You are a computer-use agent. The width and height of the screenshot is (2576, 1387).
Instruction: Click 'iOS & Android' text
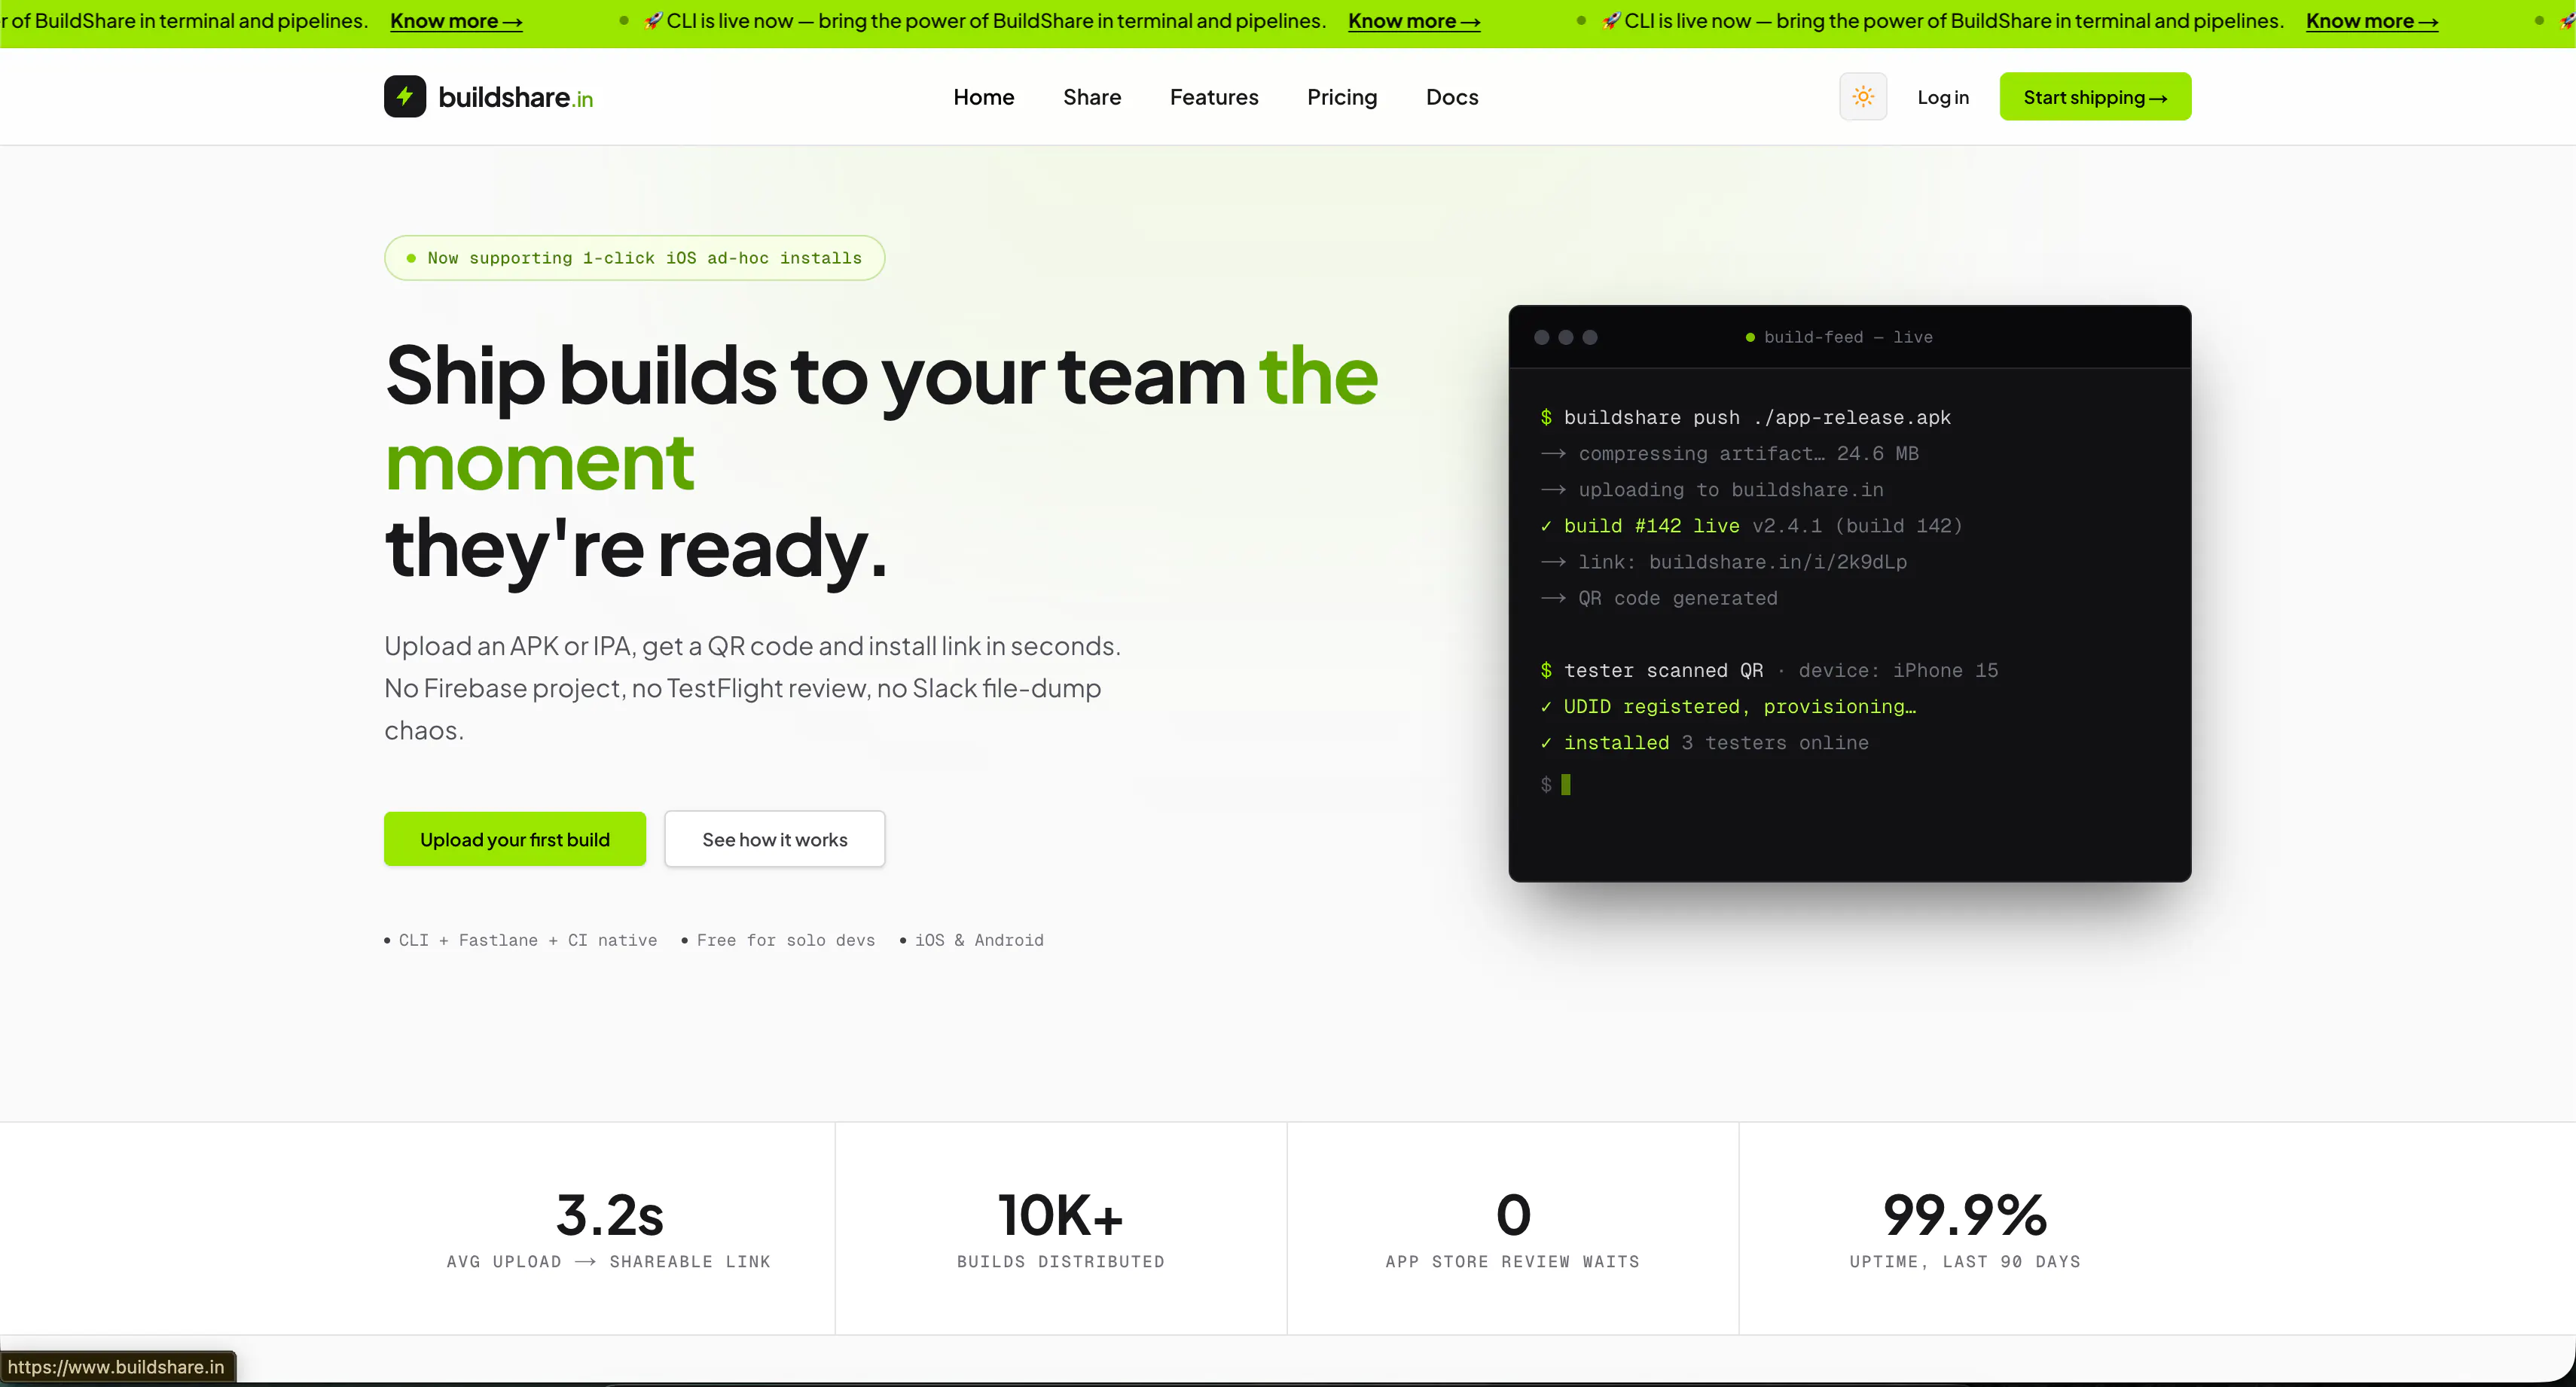(979, 940)
